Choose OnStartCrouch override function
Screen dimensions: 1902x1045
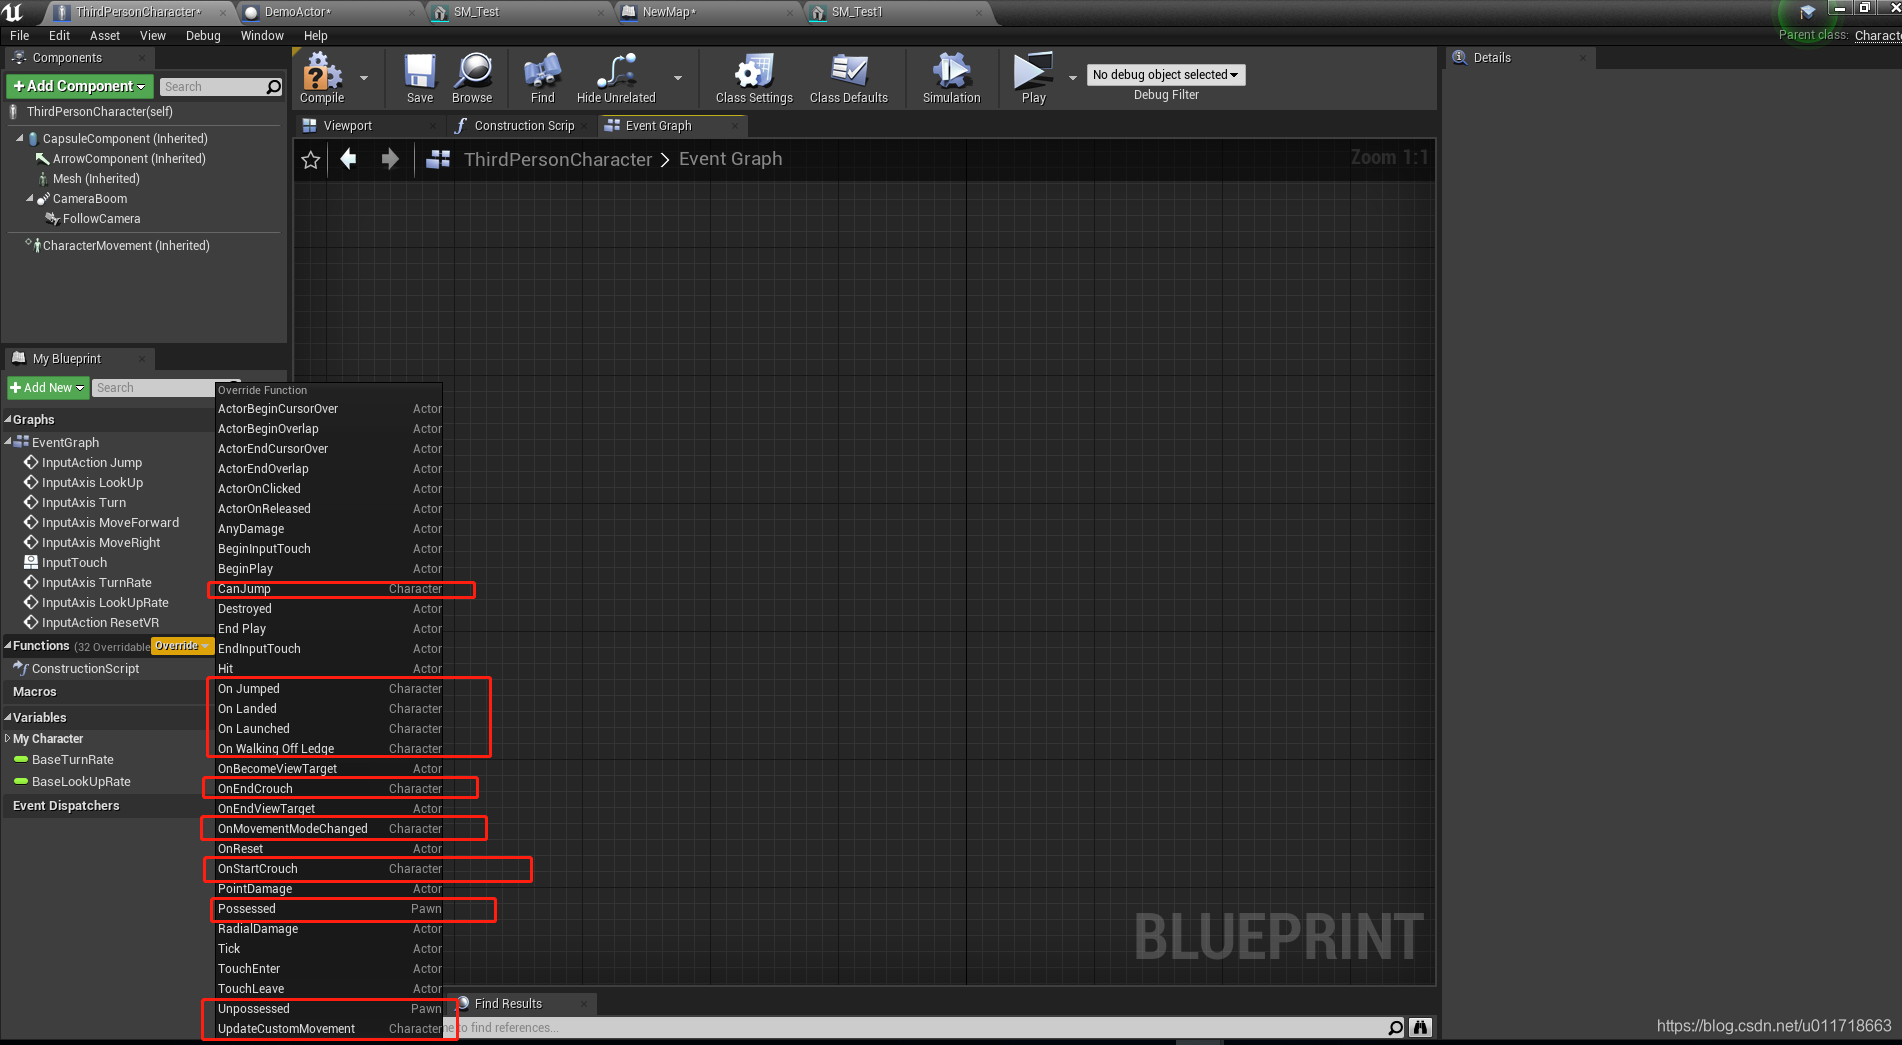pos(329,869)
